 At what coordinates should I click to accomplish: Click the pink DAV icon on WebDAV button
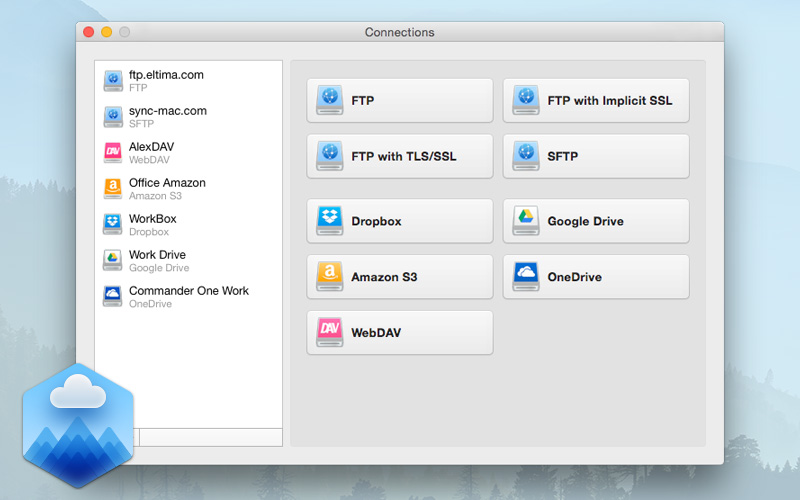tap(330, 332)
